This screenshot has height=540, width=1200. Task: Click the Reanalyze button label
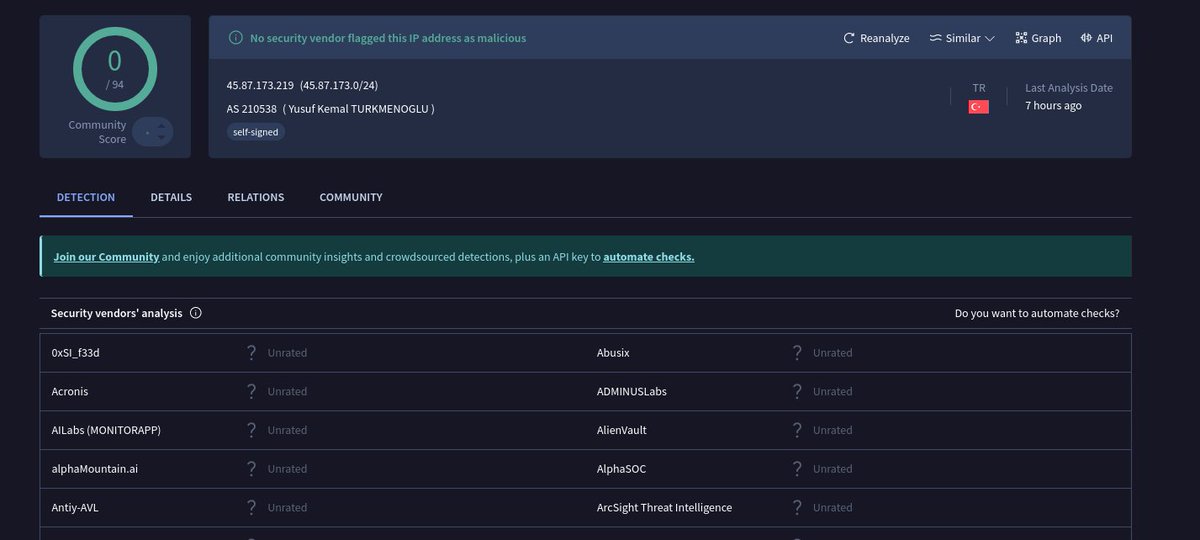(x=885, y=38)
